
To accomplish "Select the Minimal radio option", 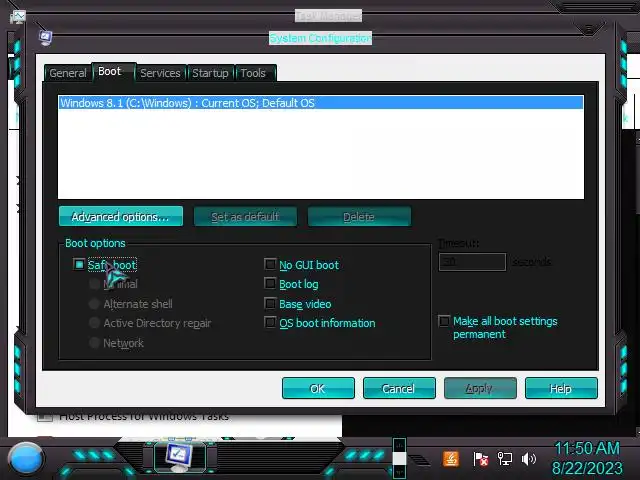I will coord(94,284).
